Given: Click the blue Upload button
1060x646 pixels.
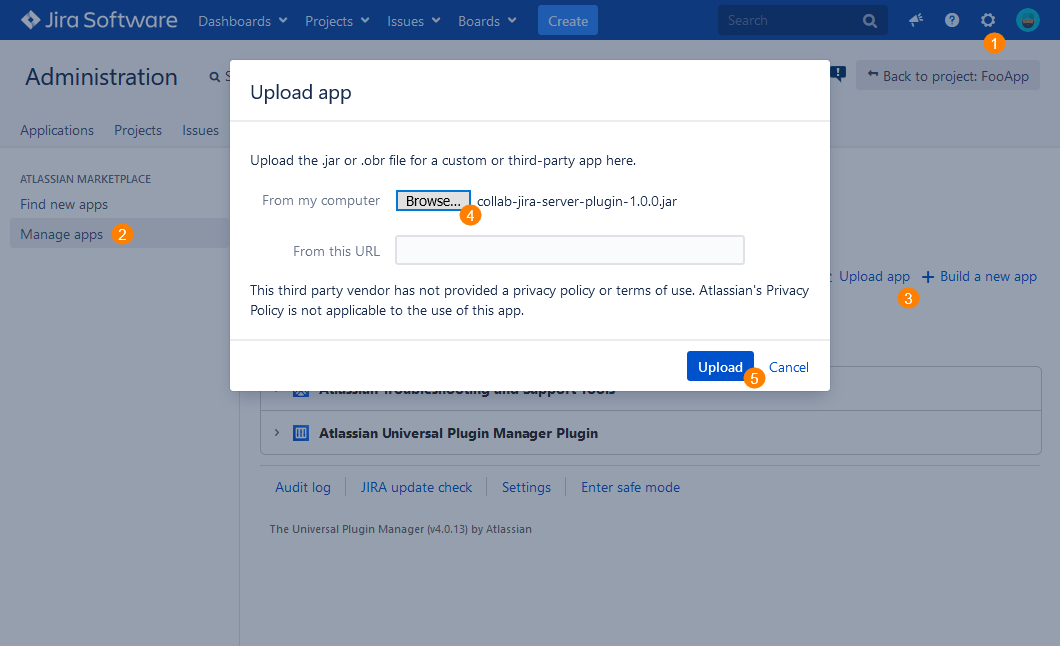Looking at the screenshot, I should pos(720,367).
